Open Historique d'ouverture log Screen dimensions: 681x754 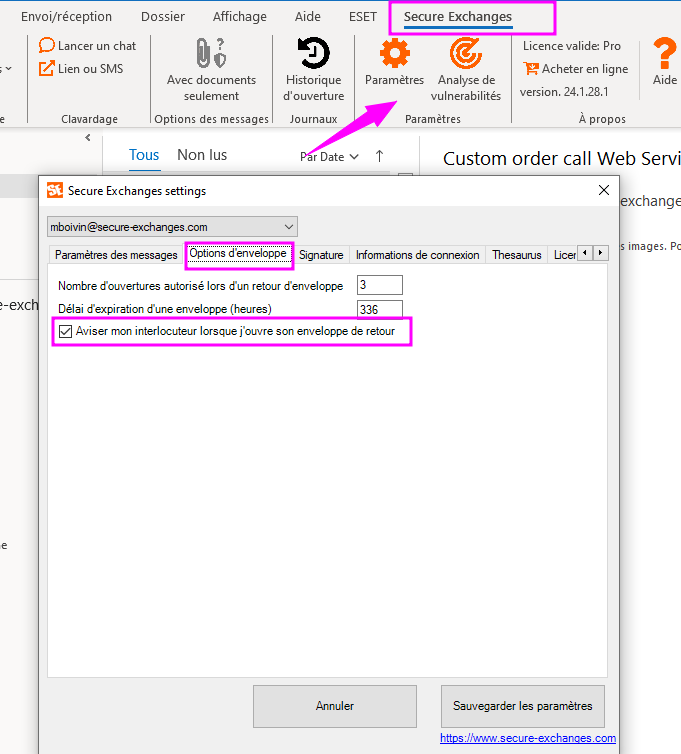[x=314, y=69]
